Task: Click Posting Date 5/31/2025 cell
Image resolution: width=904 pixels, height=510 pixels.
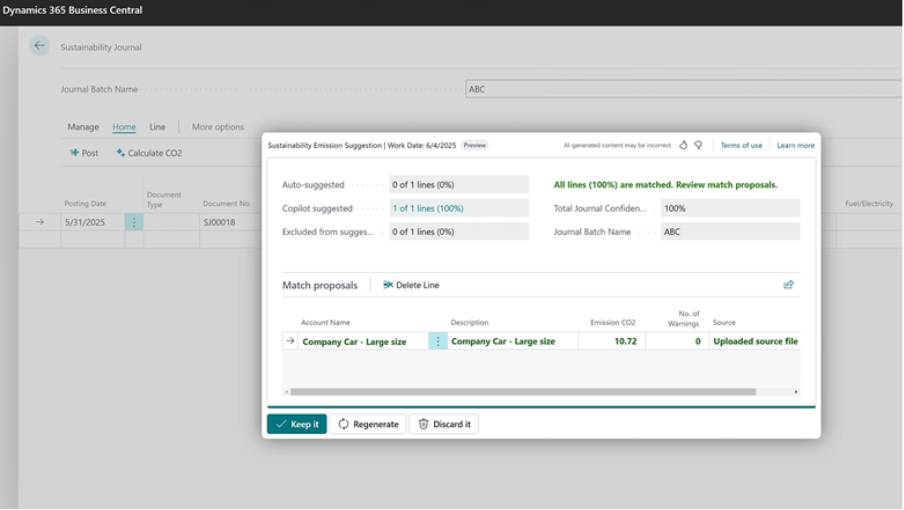Action: pos(92,222)
